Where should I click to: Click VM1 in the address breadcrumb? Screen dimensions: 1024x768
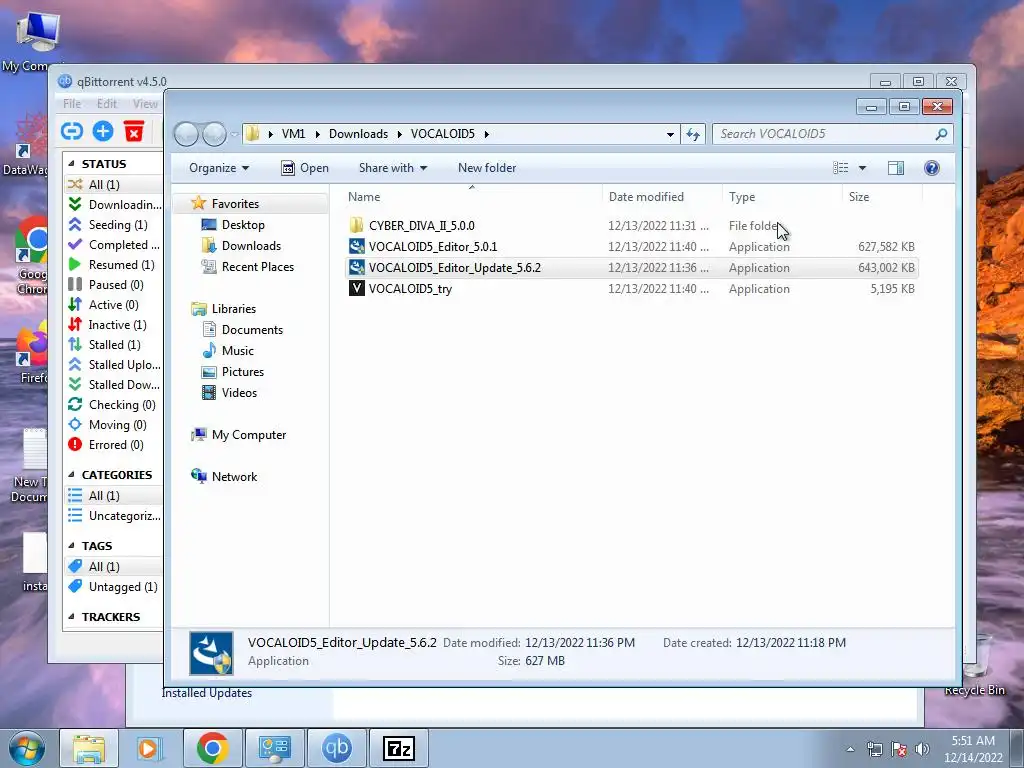pyautogui.click(x=293, y=134)
